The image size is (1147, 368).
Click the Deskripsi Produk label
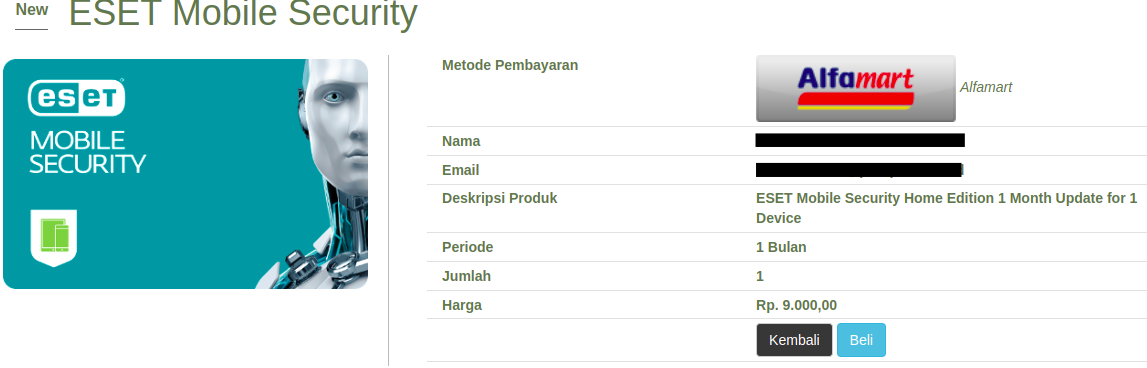click(500, 198)
